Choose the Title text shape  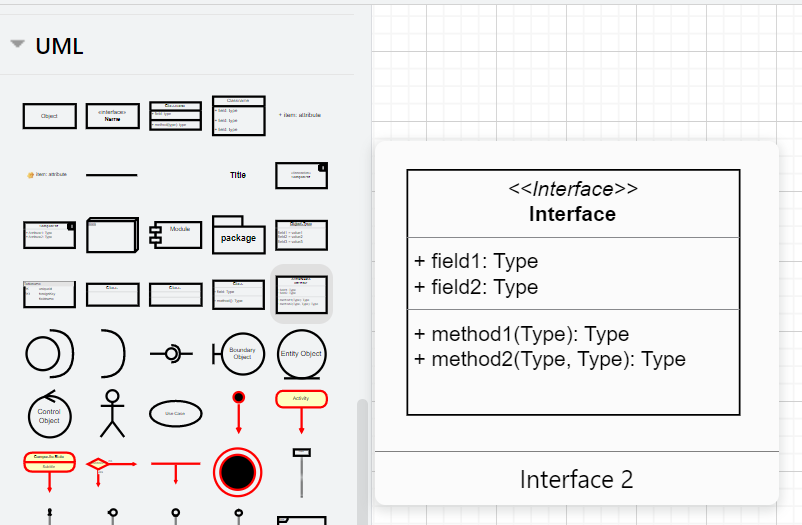238,175
